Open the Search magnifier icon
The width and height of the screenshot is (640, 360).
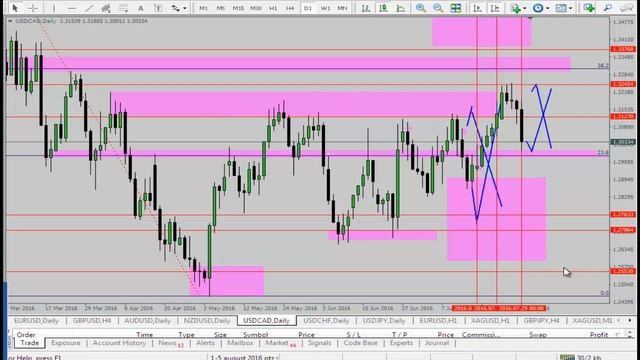[x=608, y=8]
